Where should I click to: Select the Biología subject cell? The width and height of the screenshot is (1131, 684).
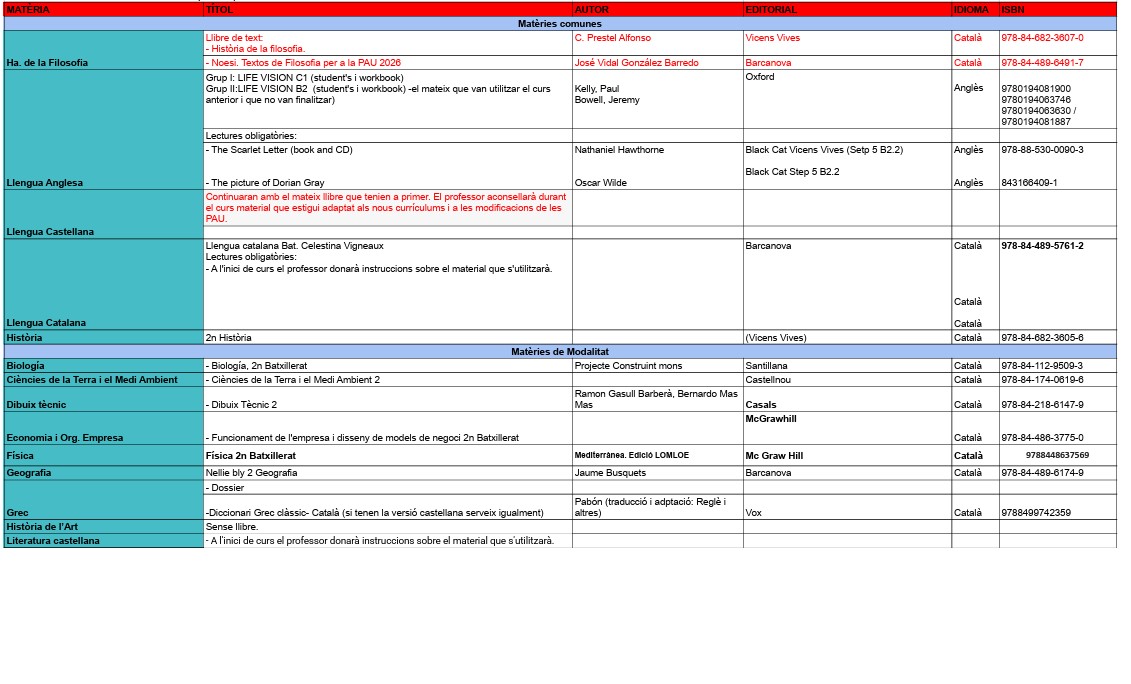point(26,366)
